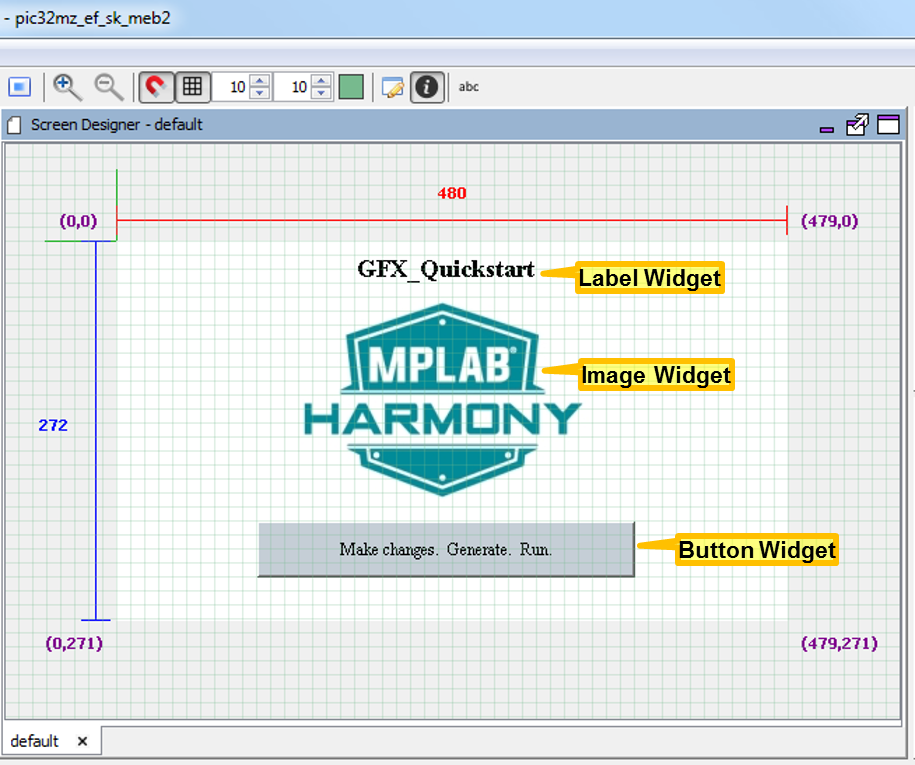Detach the Screen Designer panel
The image size is (915, 765).
tap(857, 124)
